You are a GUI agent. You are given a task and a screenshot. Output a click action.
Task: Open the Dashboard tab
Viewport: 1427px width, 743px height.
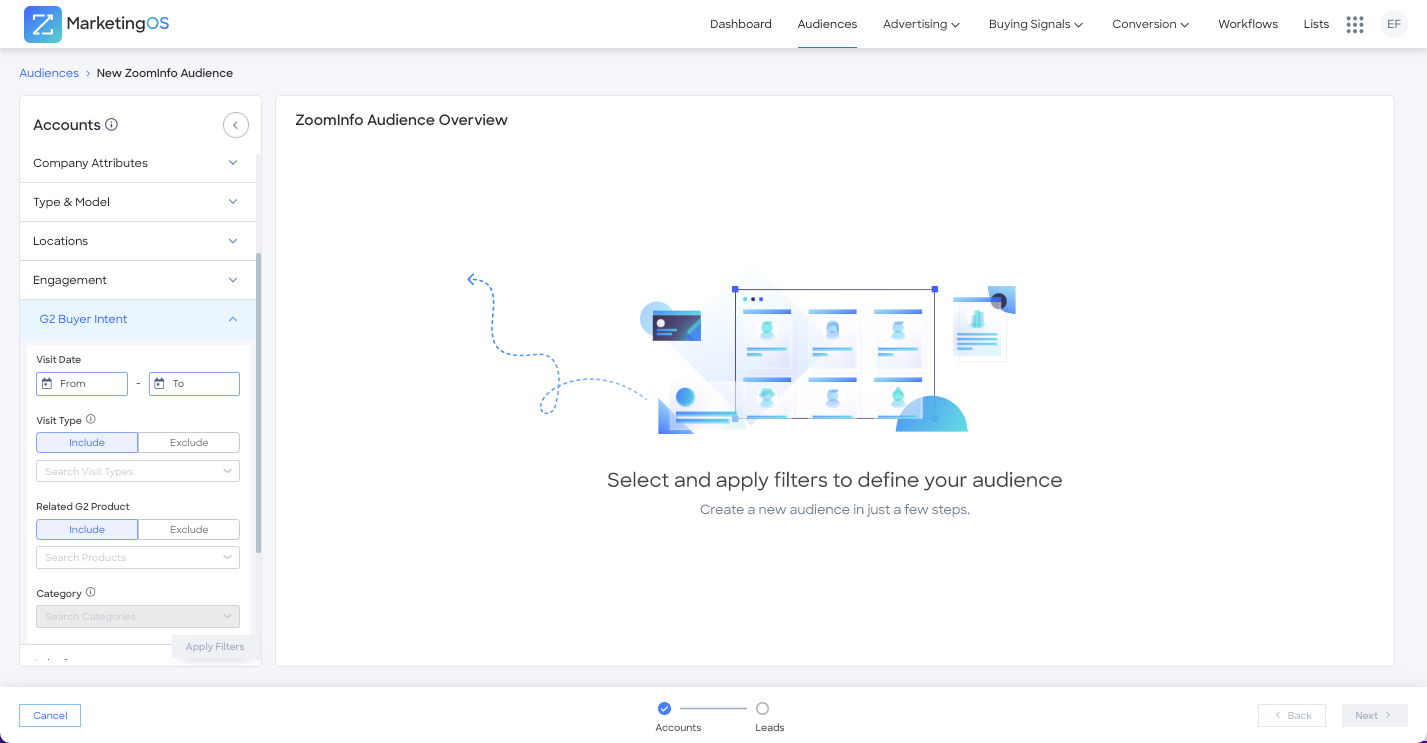tap(740, 24)
